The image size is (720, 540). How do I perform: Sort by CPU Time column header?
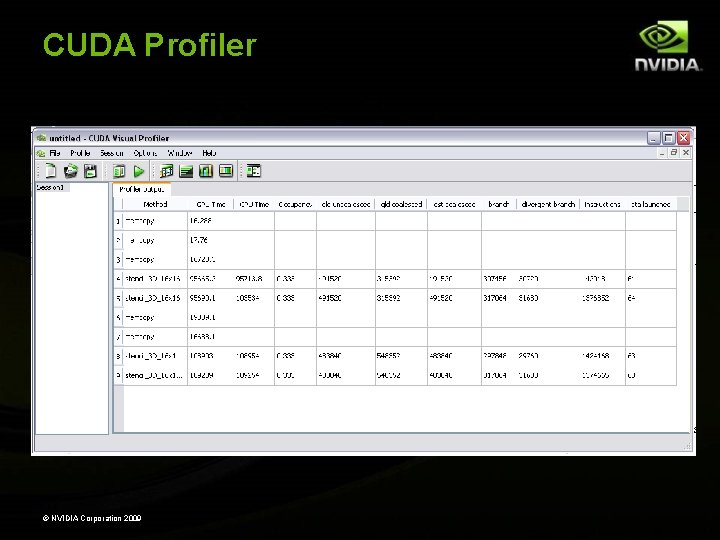pyautogui.click(x=254, y=204)
